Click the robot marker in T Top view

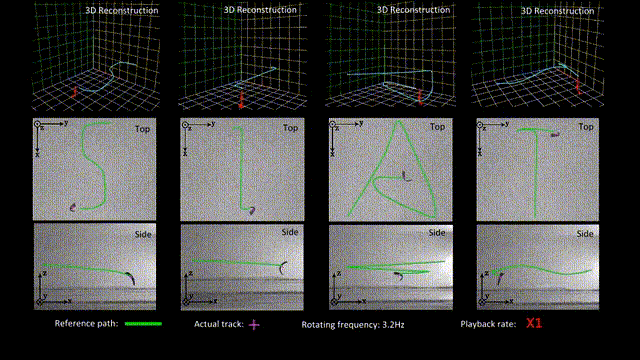(x=555, y=134)
